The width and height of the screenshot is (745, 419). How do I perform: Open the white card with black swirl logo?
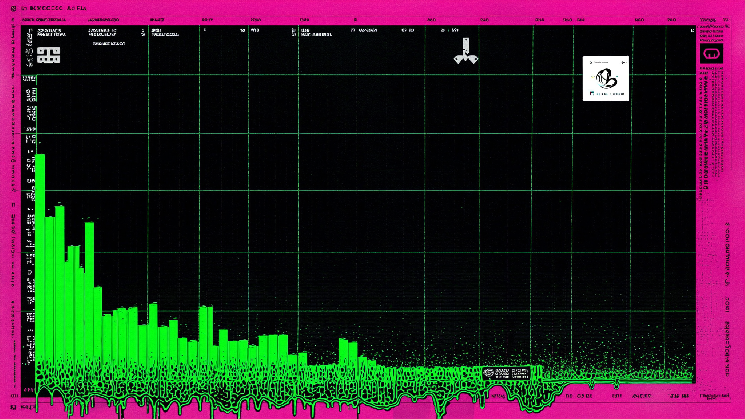tap(606, 78)
